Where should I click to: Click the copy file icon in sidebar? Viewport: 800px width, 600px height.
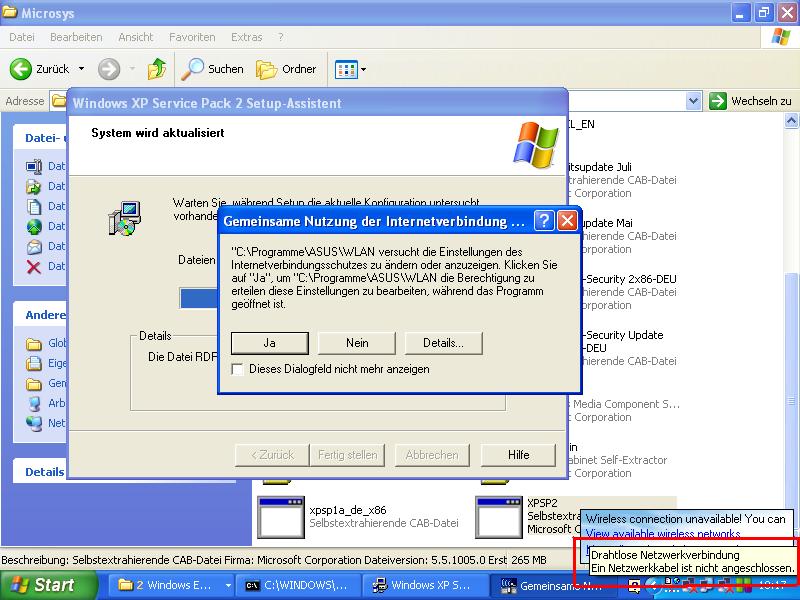[x=34, y=206]
